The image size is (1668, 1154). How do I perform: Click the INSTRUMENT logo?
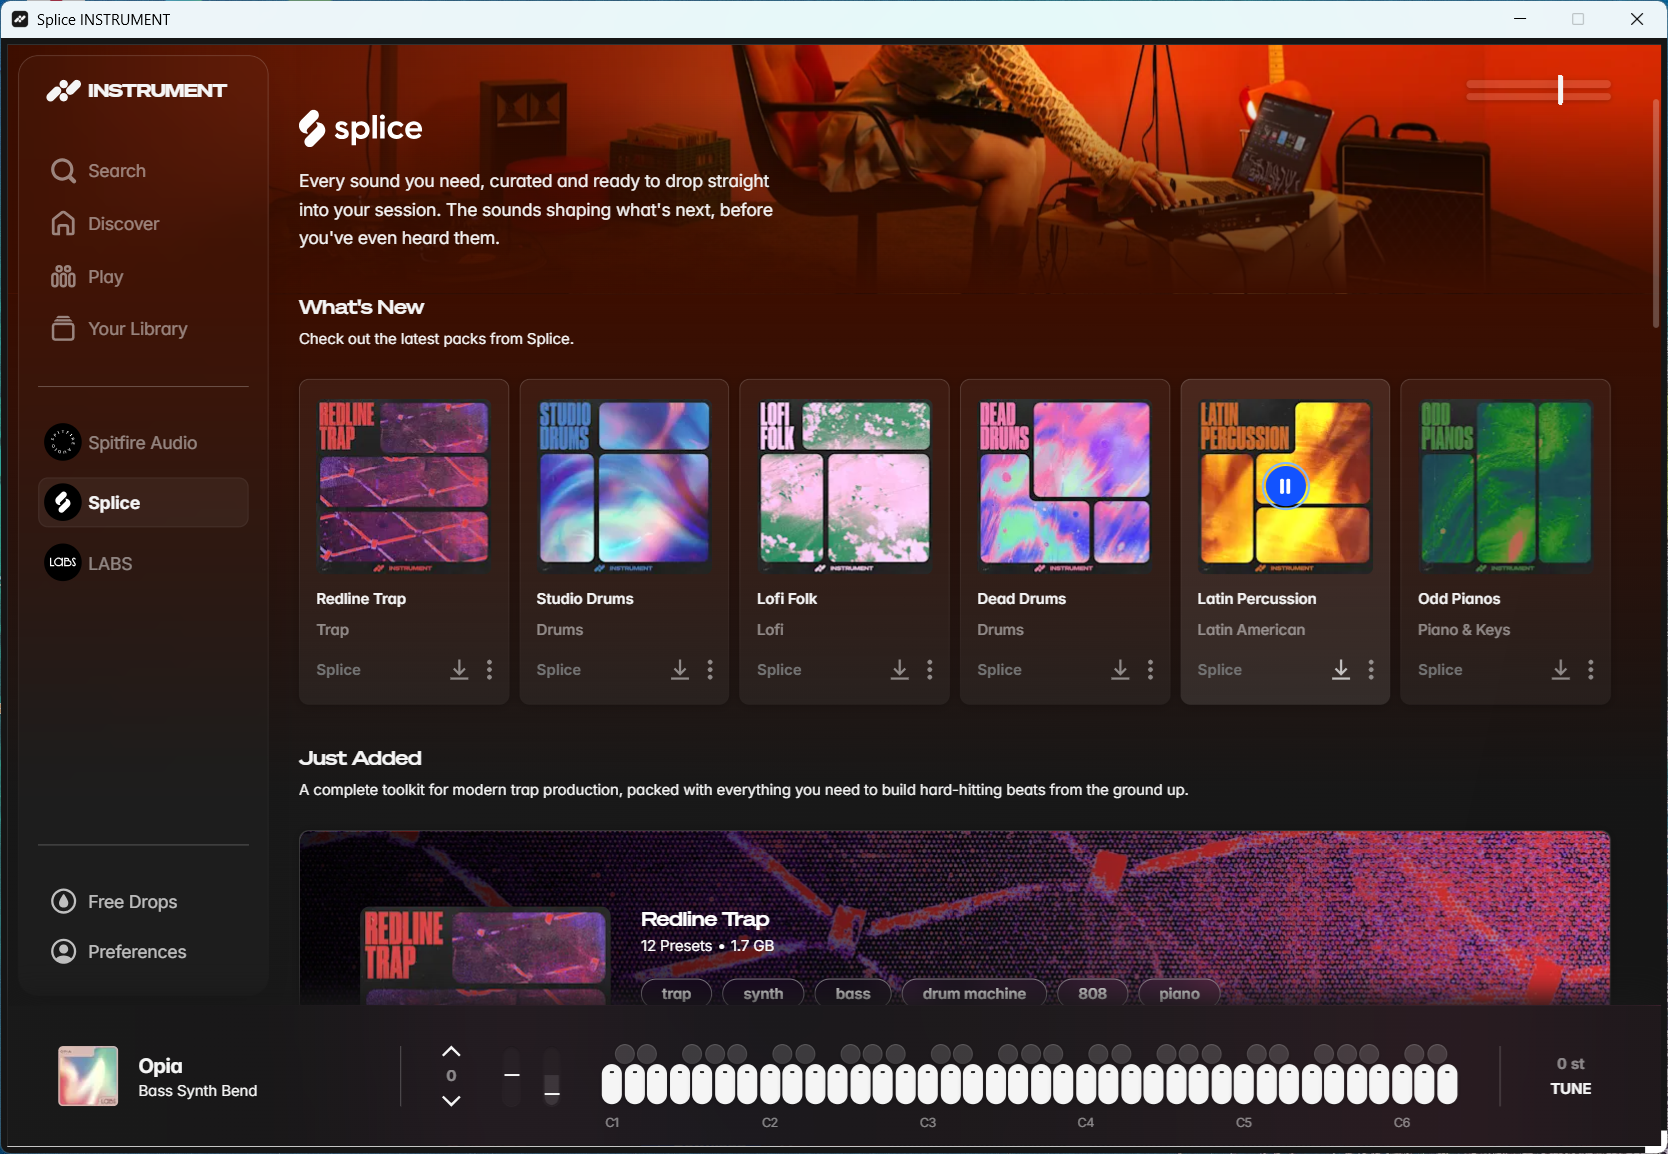coord(137,91)
